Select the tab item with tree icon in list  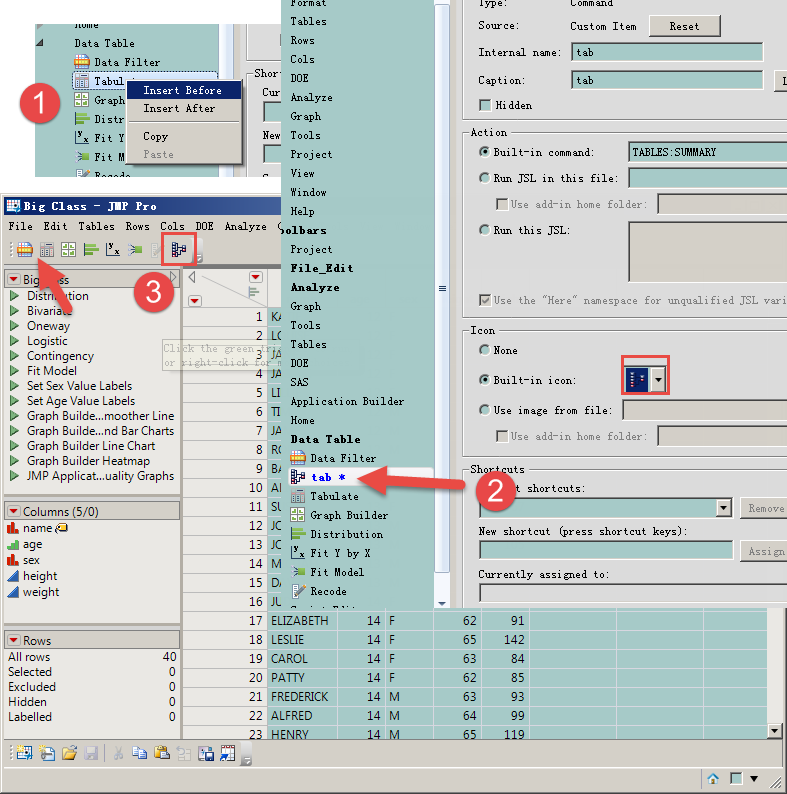point(361,477)
